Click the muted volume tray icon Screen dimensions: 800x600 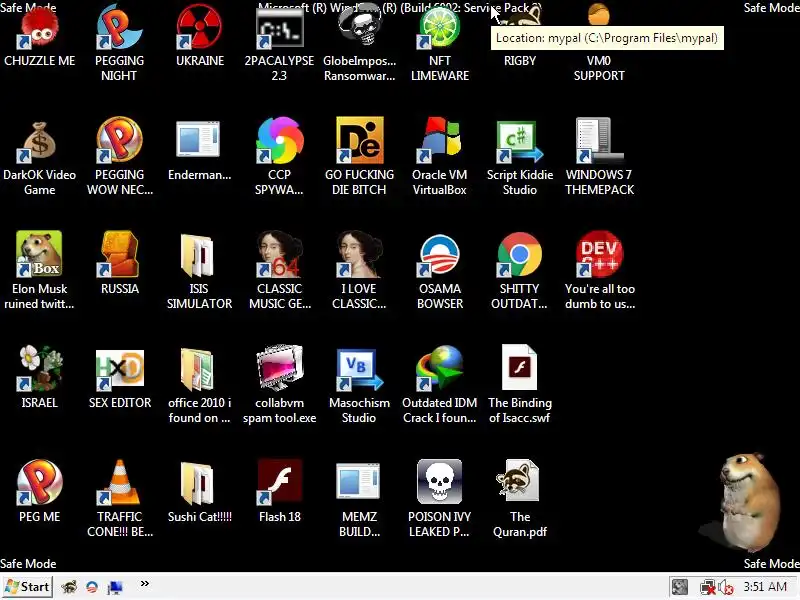[726, 588]
